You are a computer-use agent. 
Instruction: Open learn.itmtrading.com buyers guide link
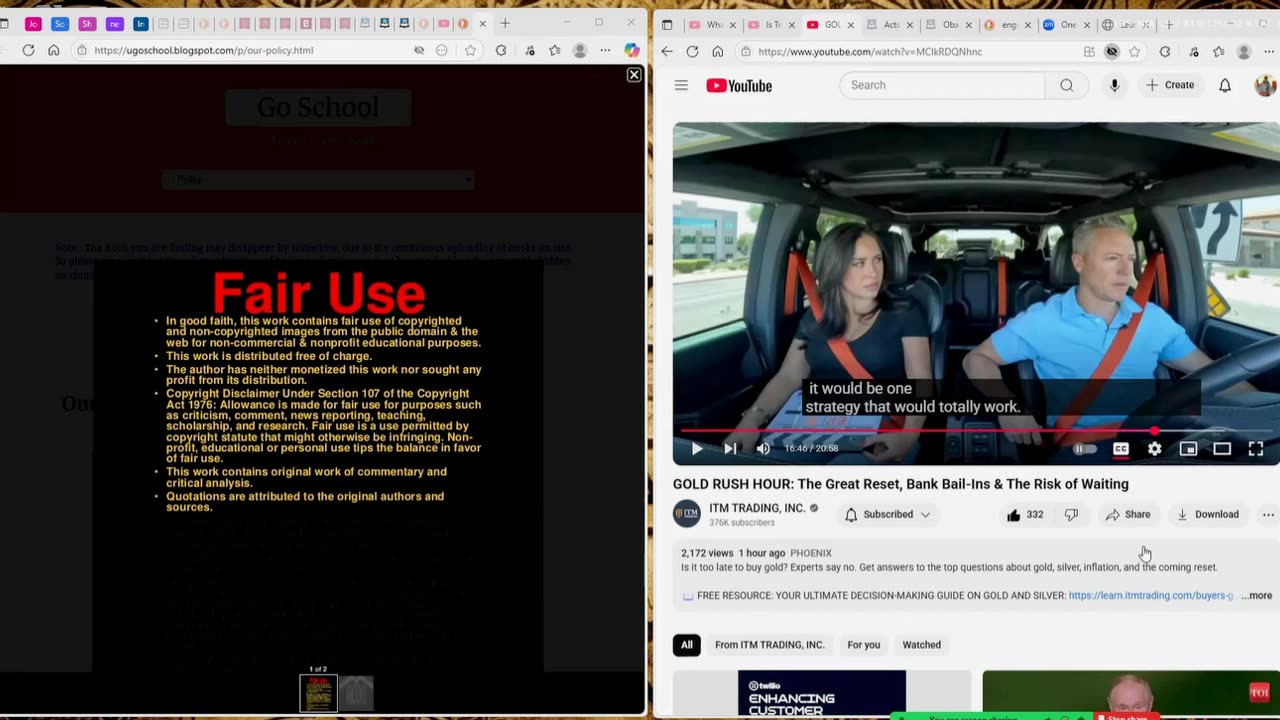coord(1150,595)
